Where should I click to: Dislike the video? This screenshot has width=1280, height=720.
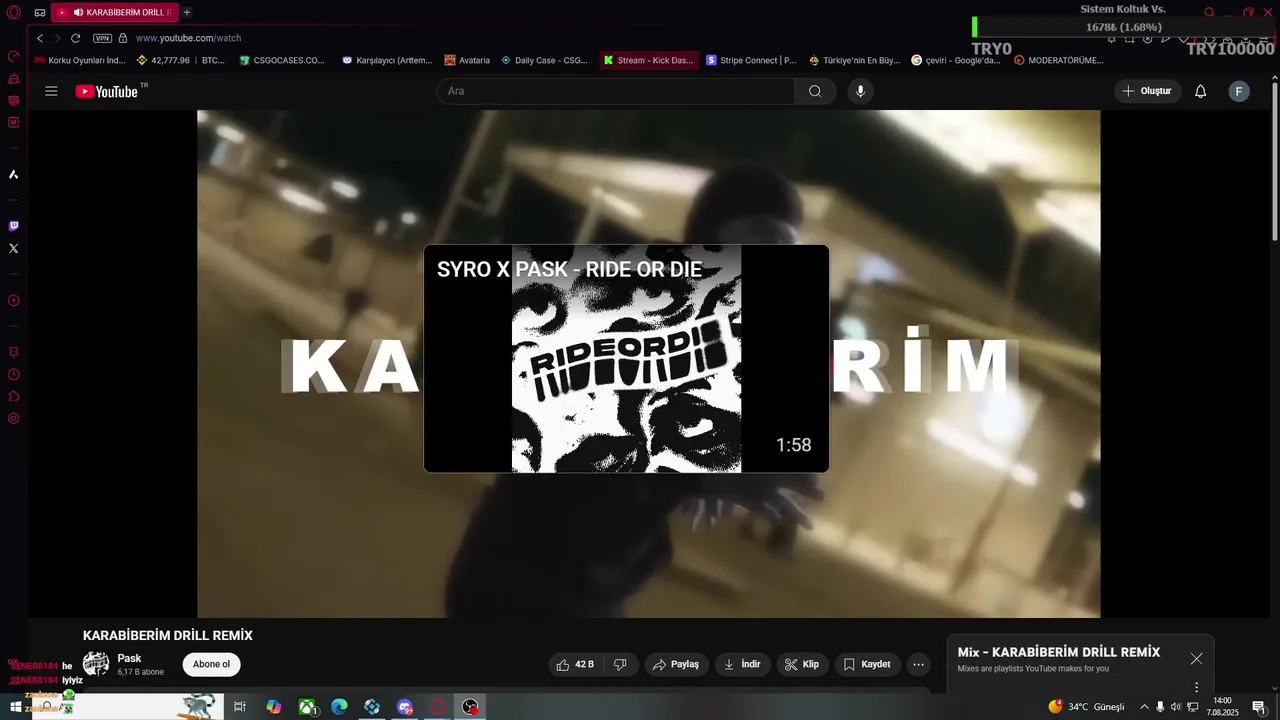[620, 664]
